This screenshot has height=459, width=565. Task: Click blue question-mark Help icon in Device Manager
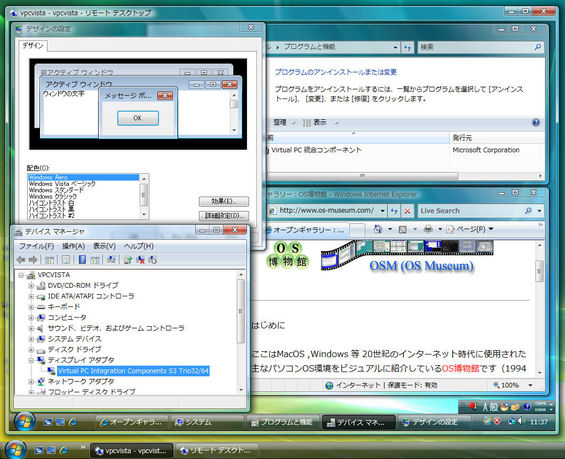[82, 259]
